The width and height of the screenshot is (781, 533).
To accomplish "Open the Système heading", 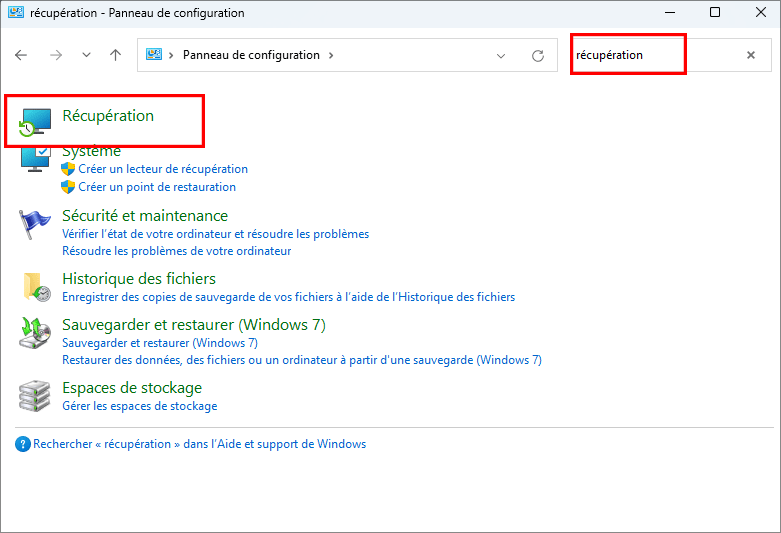I will coord(91,151).
